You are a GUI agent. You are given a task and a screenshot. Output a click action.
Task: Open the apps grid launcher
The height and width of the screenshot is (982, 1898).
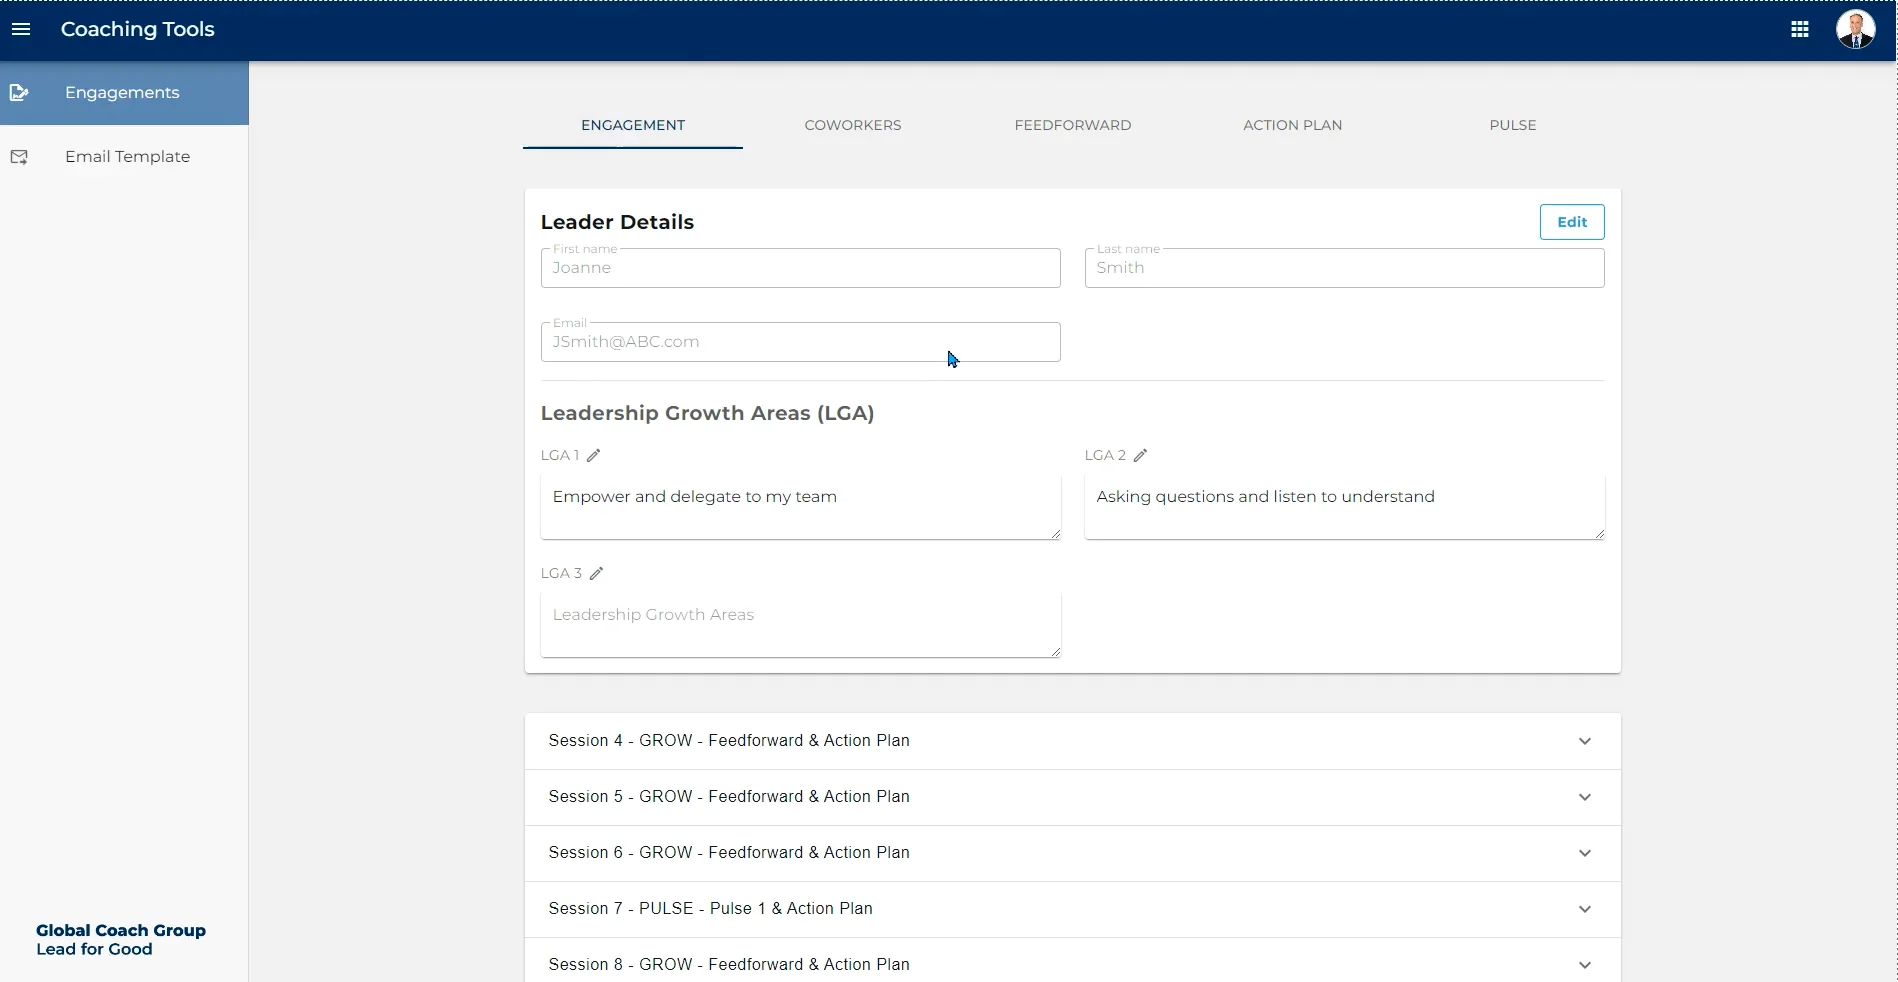(x=1800, y=29)
